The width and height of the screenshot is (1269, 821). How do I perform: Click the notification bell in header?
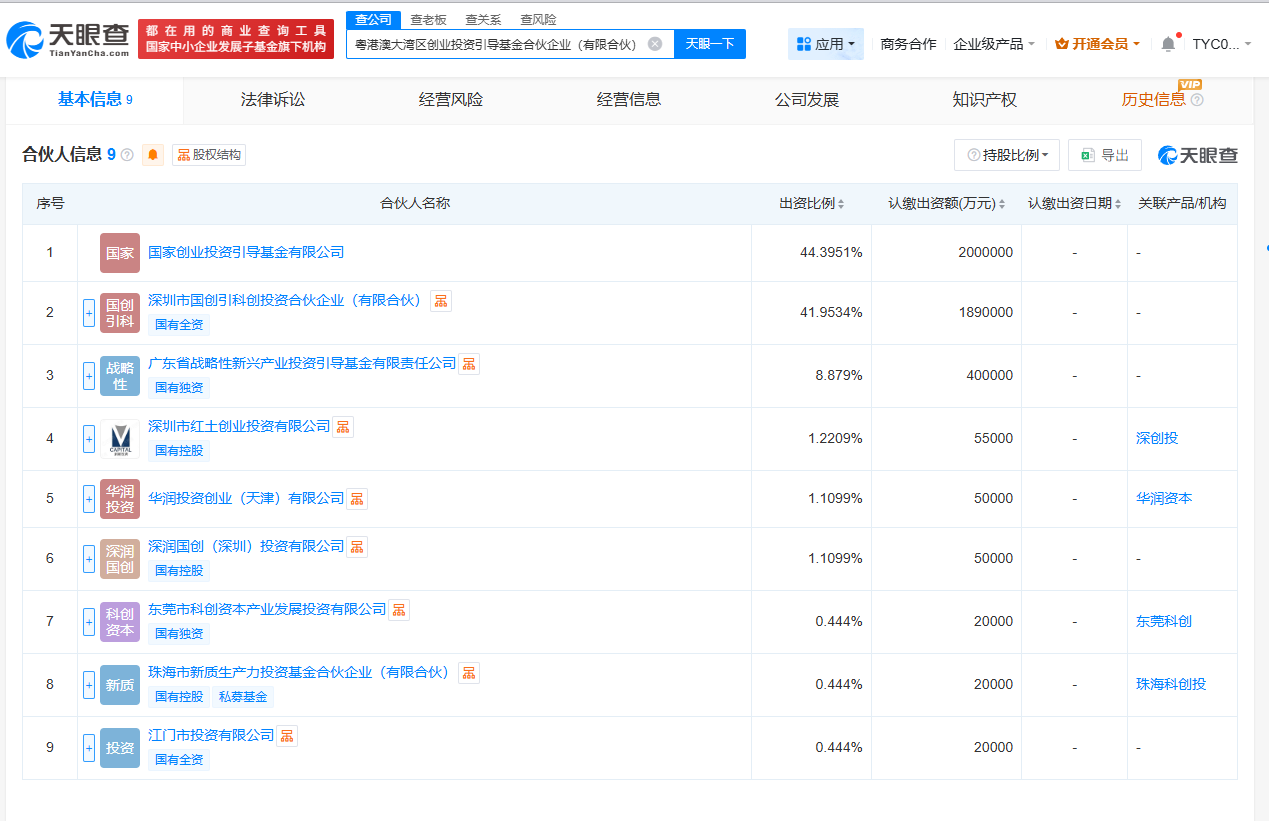tap(1168, 44)
